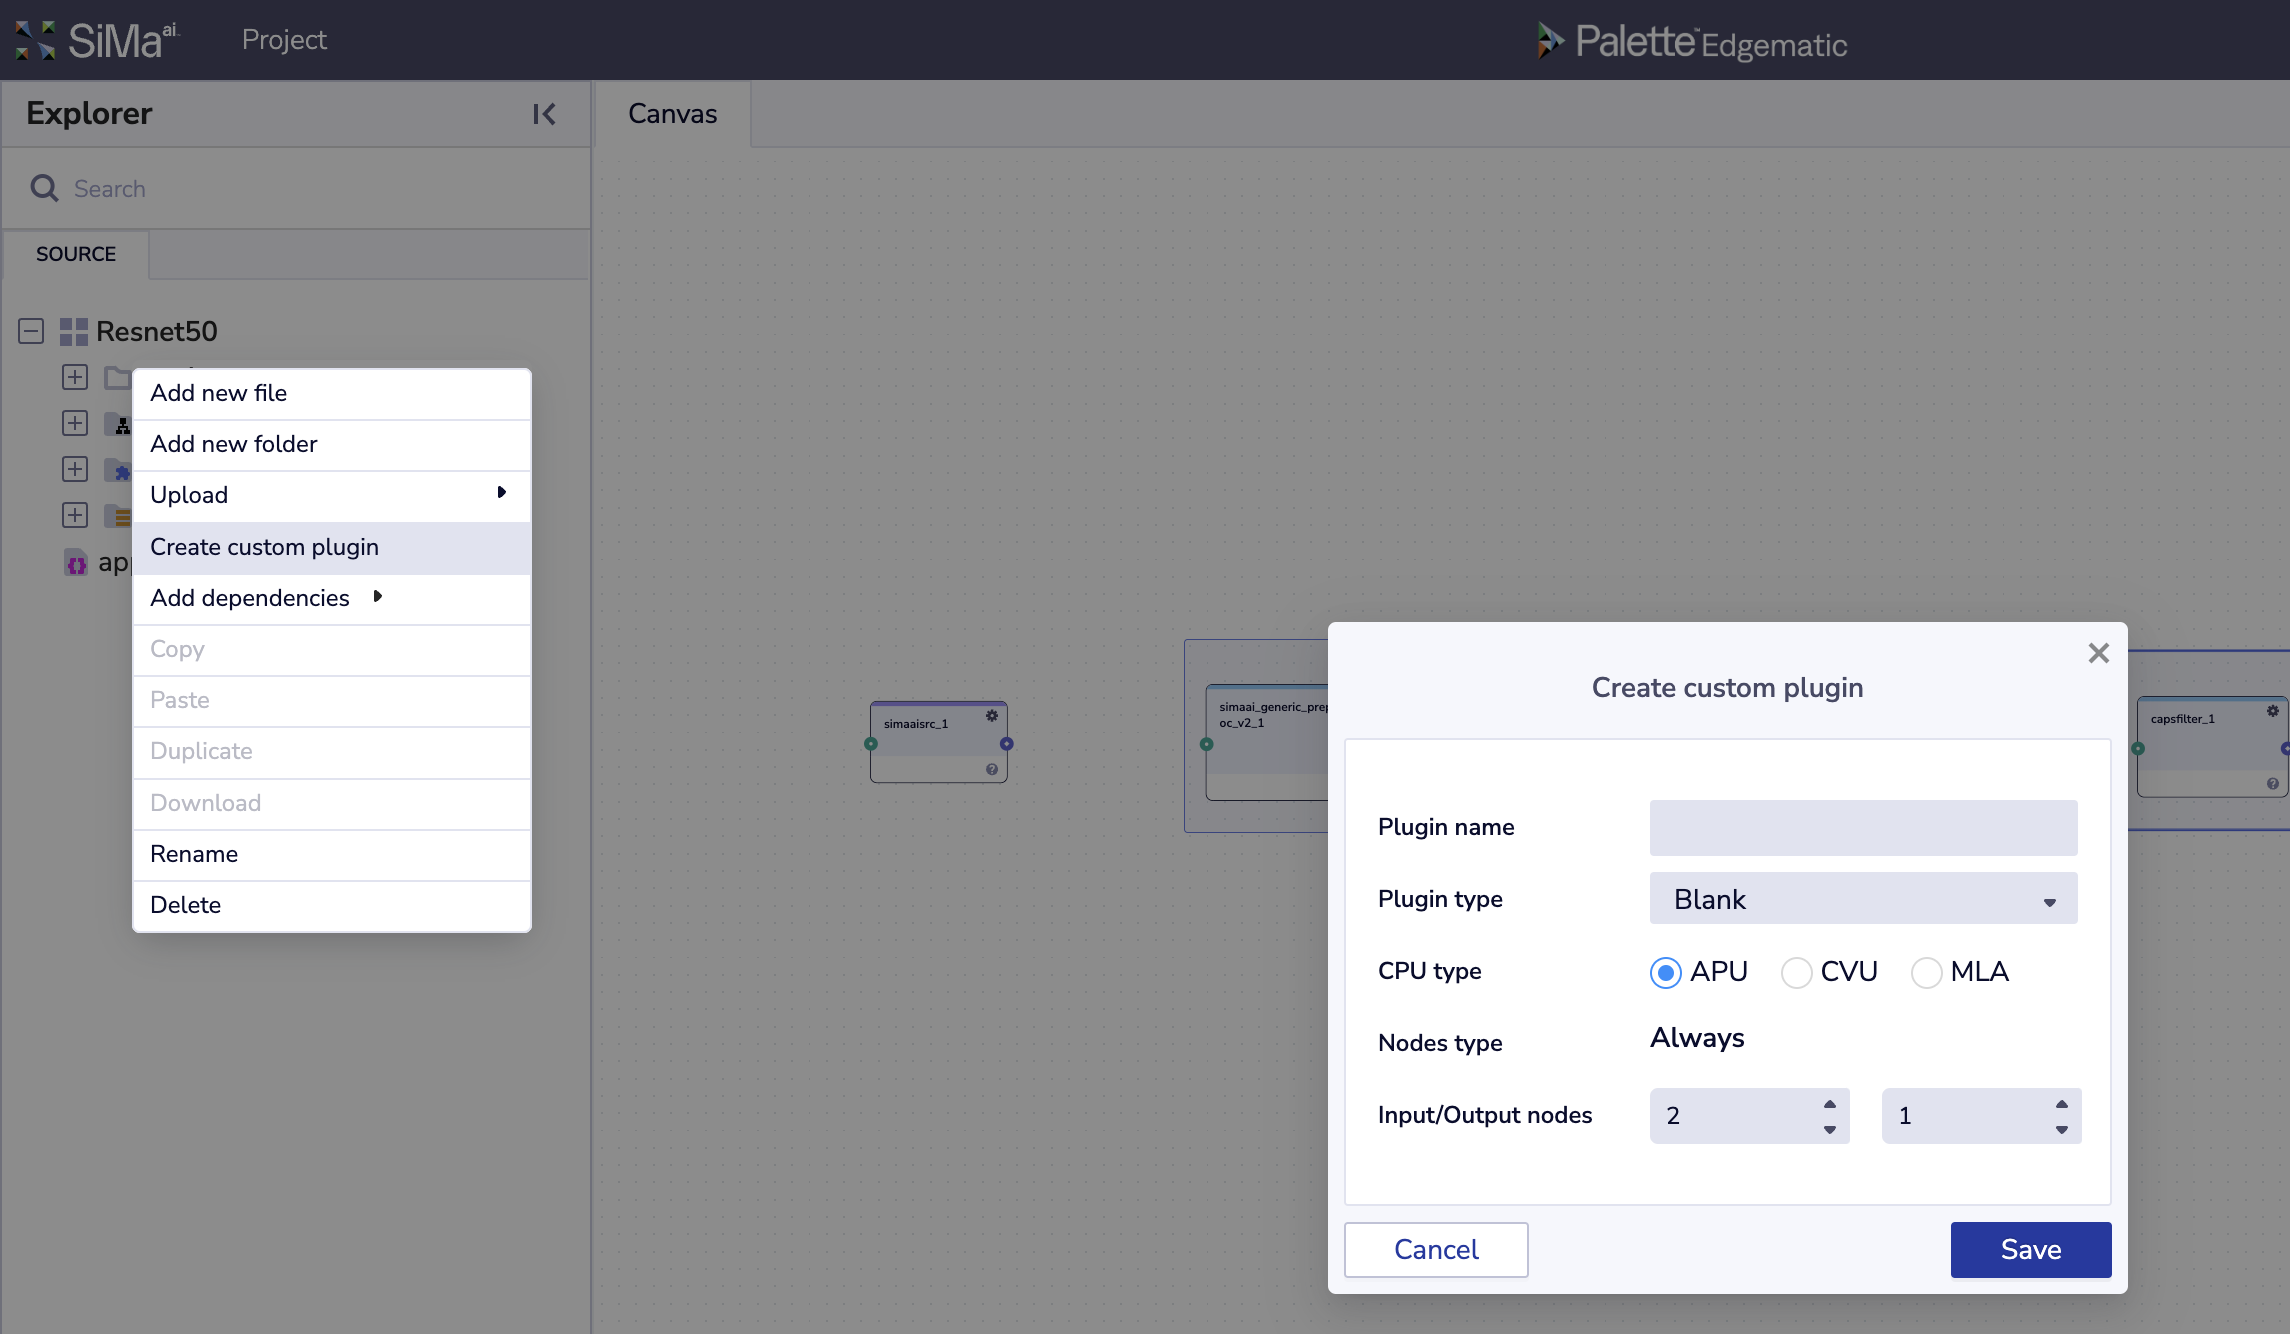The height and width of the screenshot is (1334, 2290).
Task: Click the search magnifier icon in Explorer
Action: click(x=44, y=188)
